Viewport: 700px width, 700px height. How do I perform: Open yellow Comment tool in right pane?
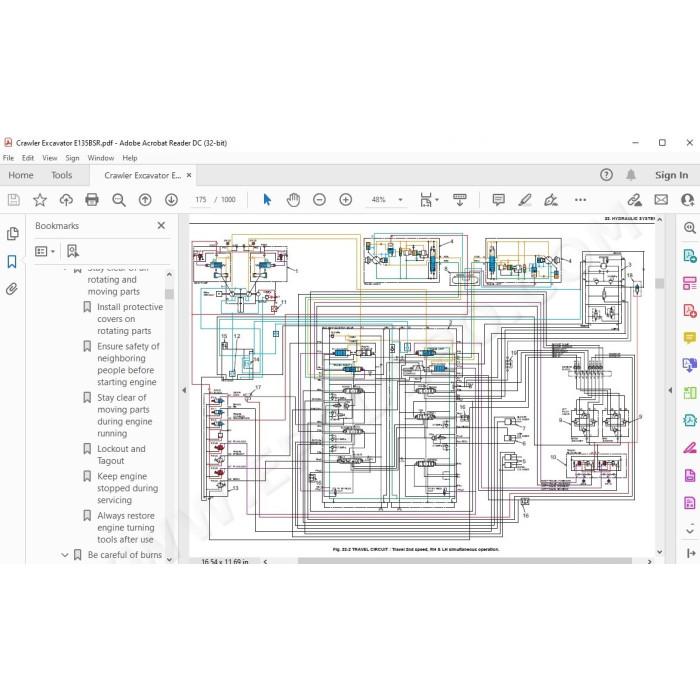click(690, 338)
